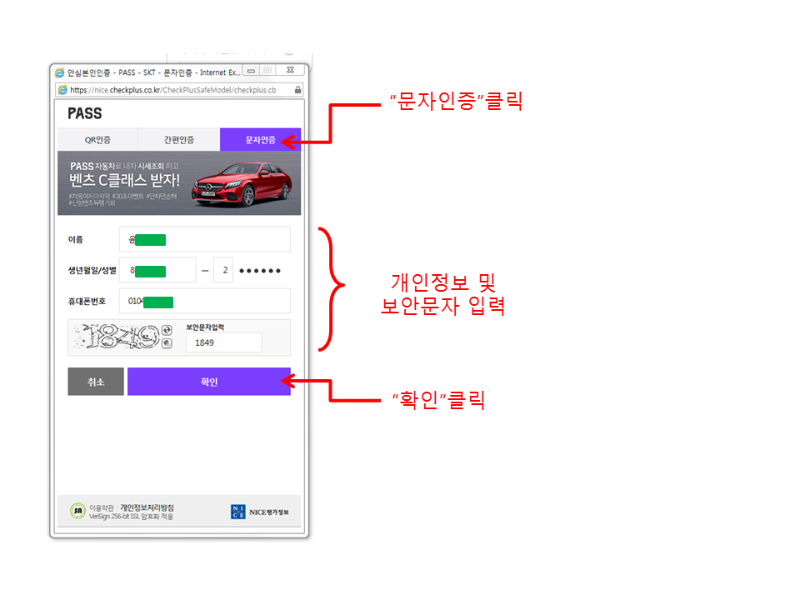Click the PASS logo
The width and height of the screenshot is (800, 600).
point(85,113)
